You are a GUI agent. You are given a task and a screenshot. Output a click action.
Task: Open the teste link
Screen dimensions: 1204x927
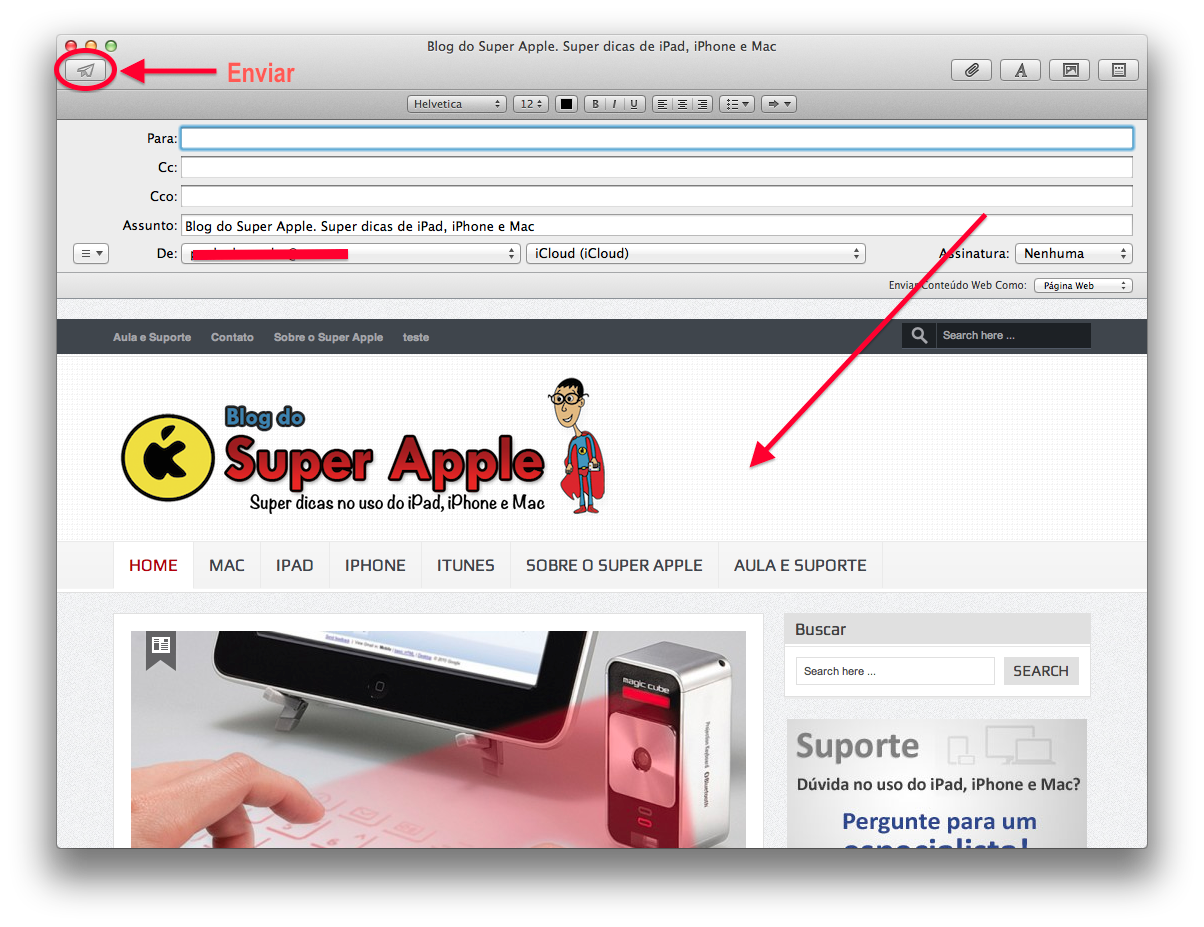coord(416,337)
